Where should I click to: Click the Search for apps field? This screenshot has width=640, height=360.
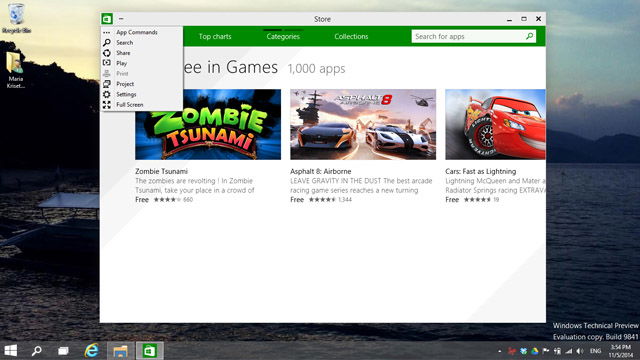(x=473, y=36)
